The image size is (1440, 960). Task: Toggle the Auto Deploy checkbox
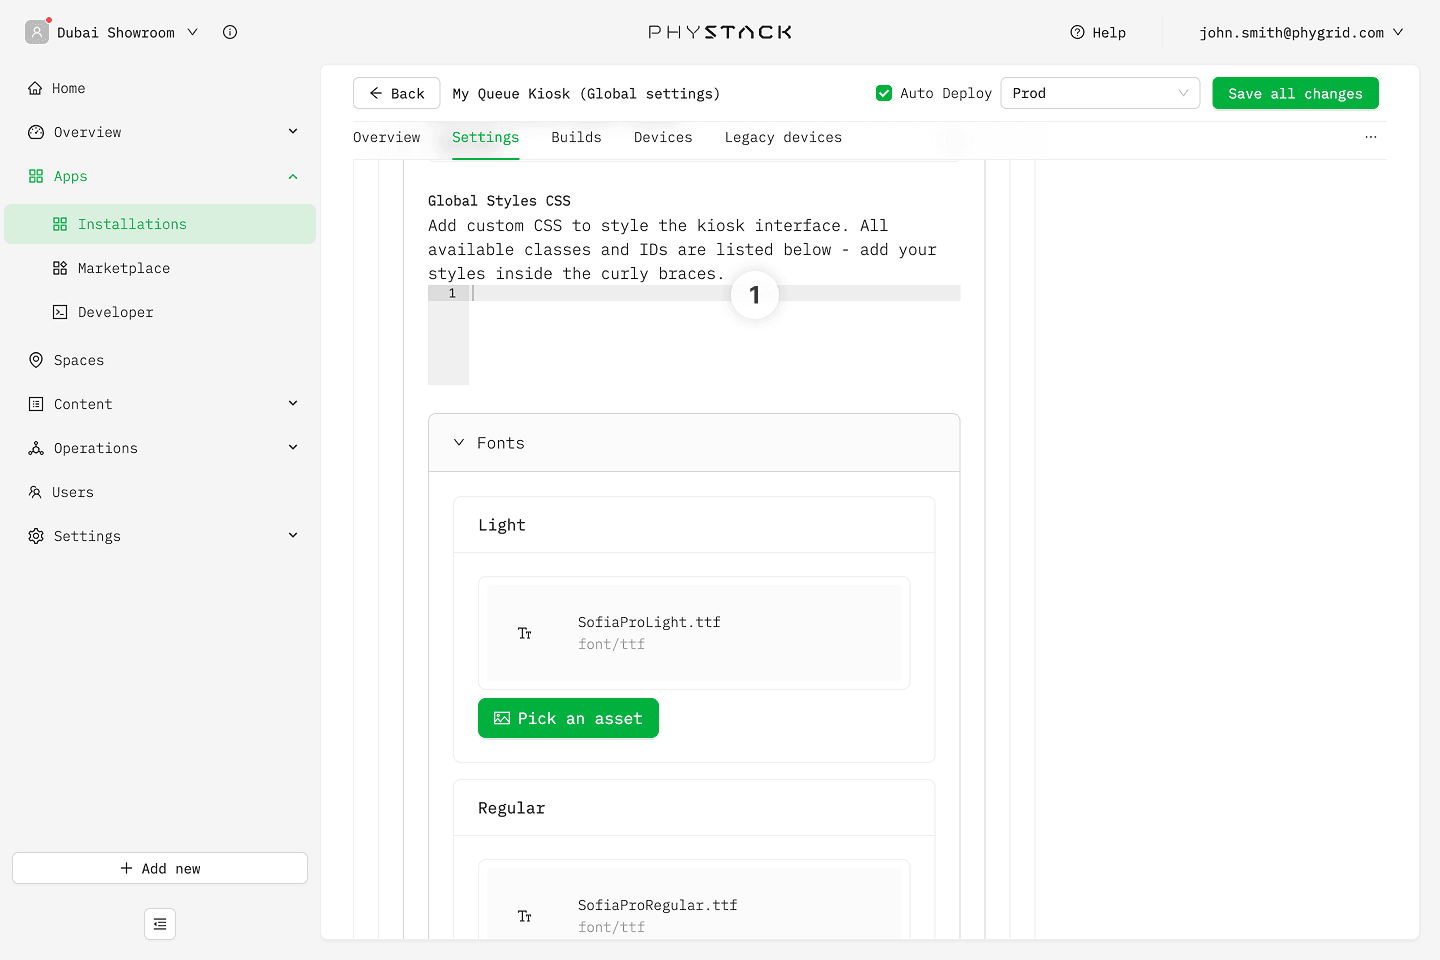click(x=884, y=93)
